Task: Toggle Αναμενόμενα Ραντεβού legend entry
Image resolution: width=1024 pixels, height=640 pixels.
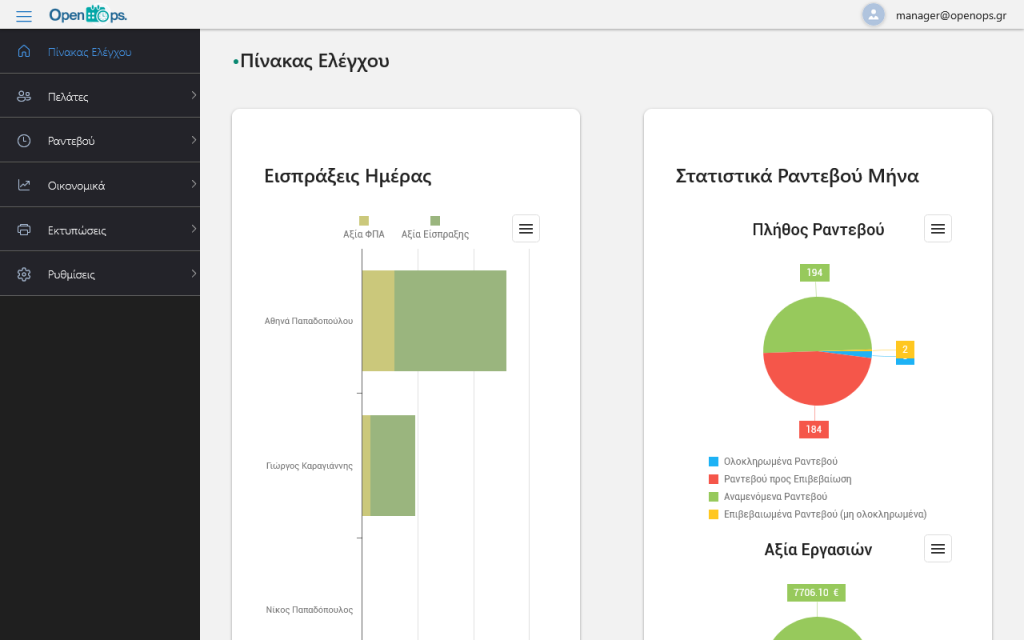Action: click(768, 497)
